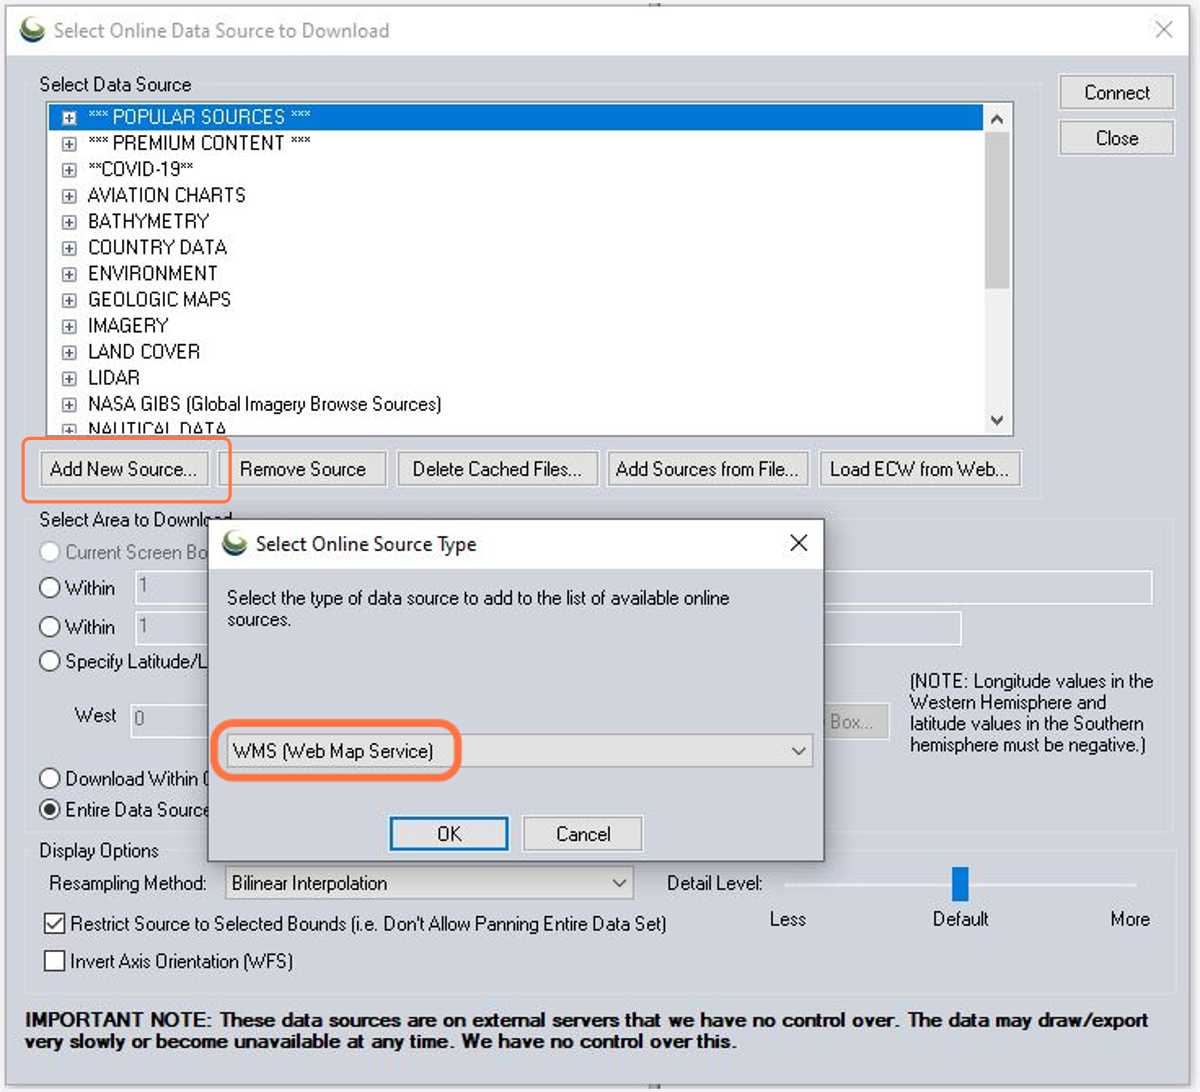The image size is (1200, 1092).
Task: Select the Current Screen Bounds radio option
Action: click(50, 552)
